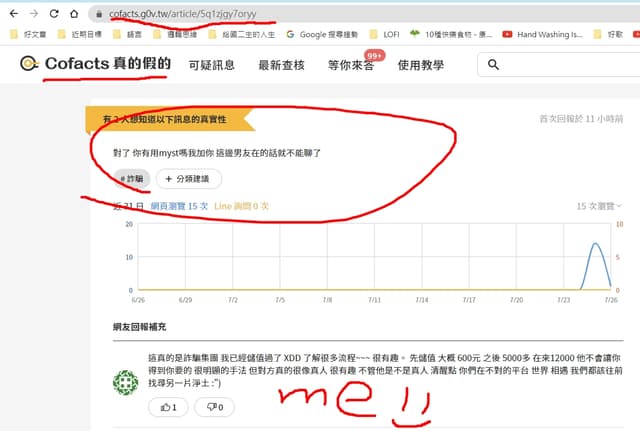Viewport: 640px width, 431px height.
Task: Upvote the comment with thumbs-up 1
Action: point(168,407)
